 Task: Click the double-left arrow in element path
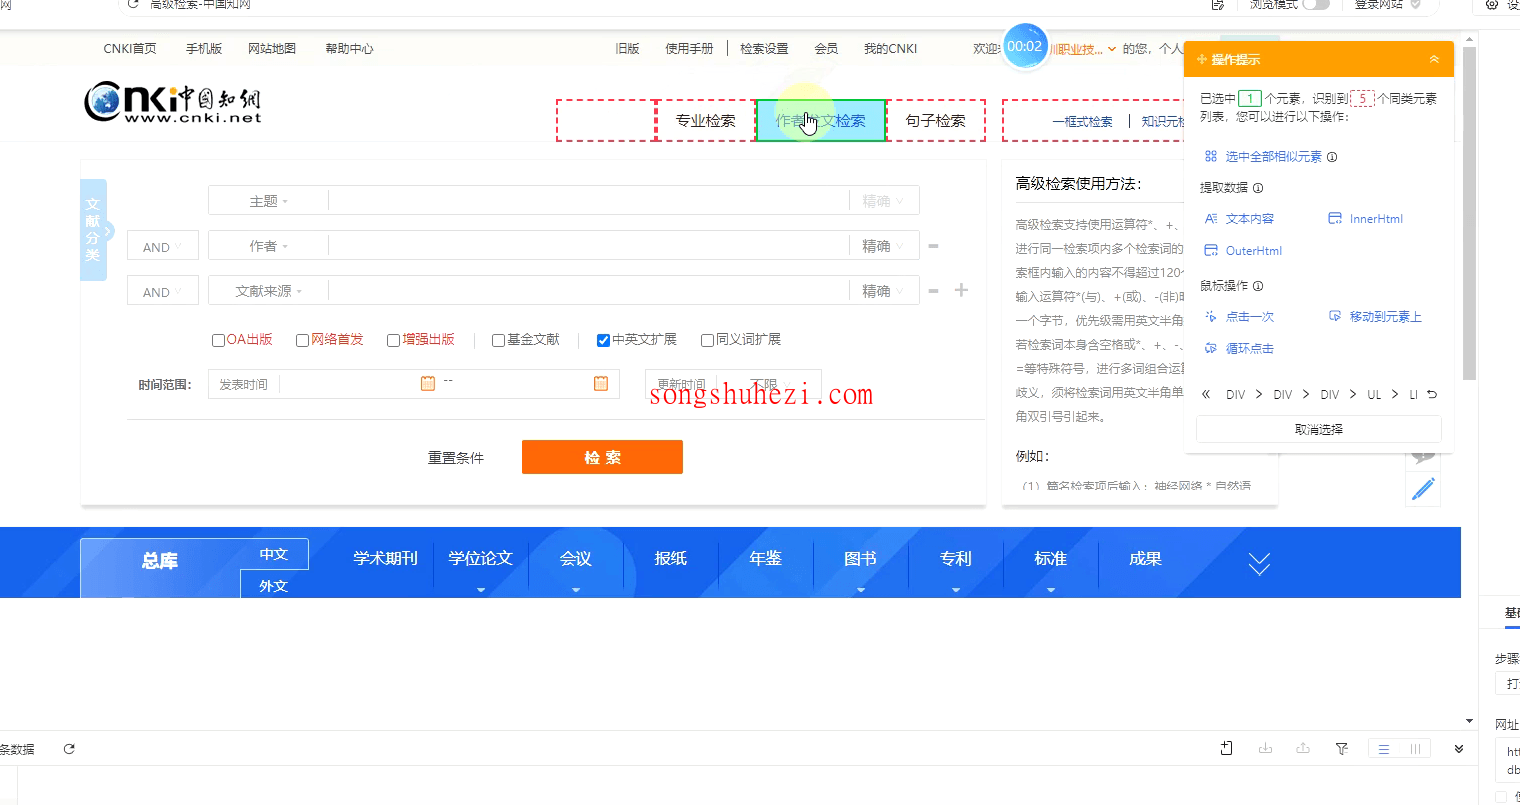pos(1206,395)
